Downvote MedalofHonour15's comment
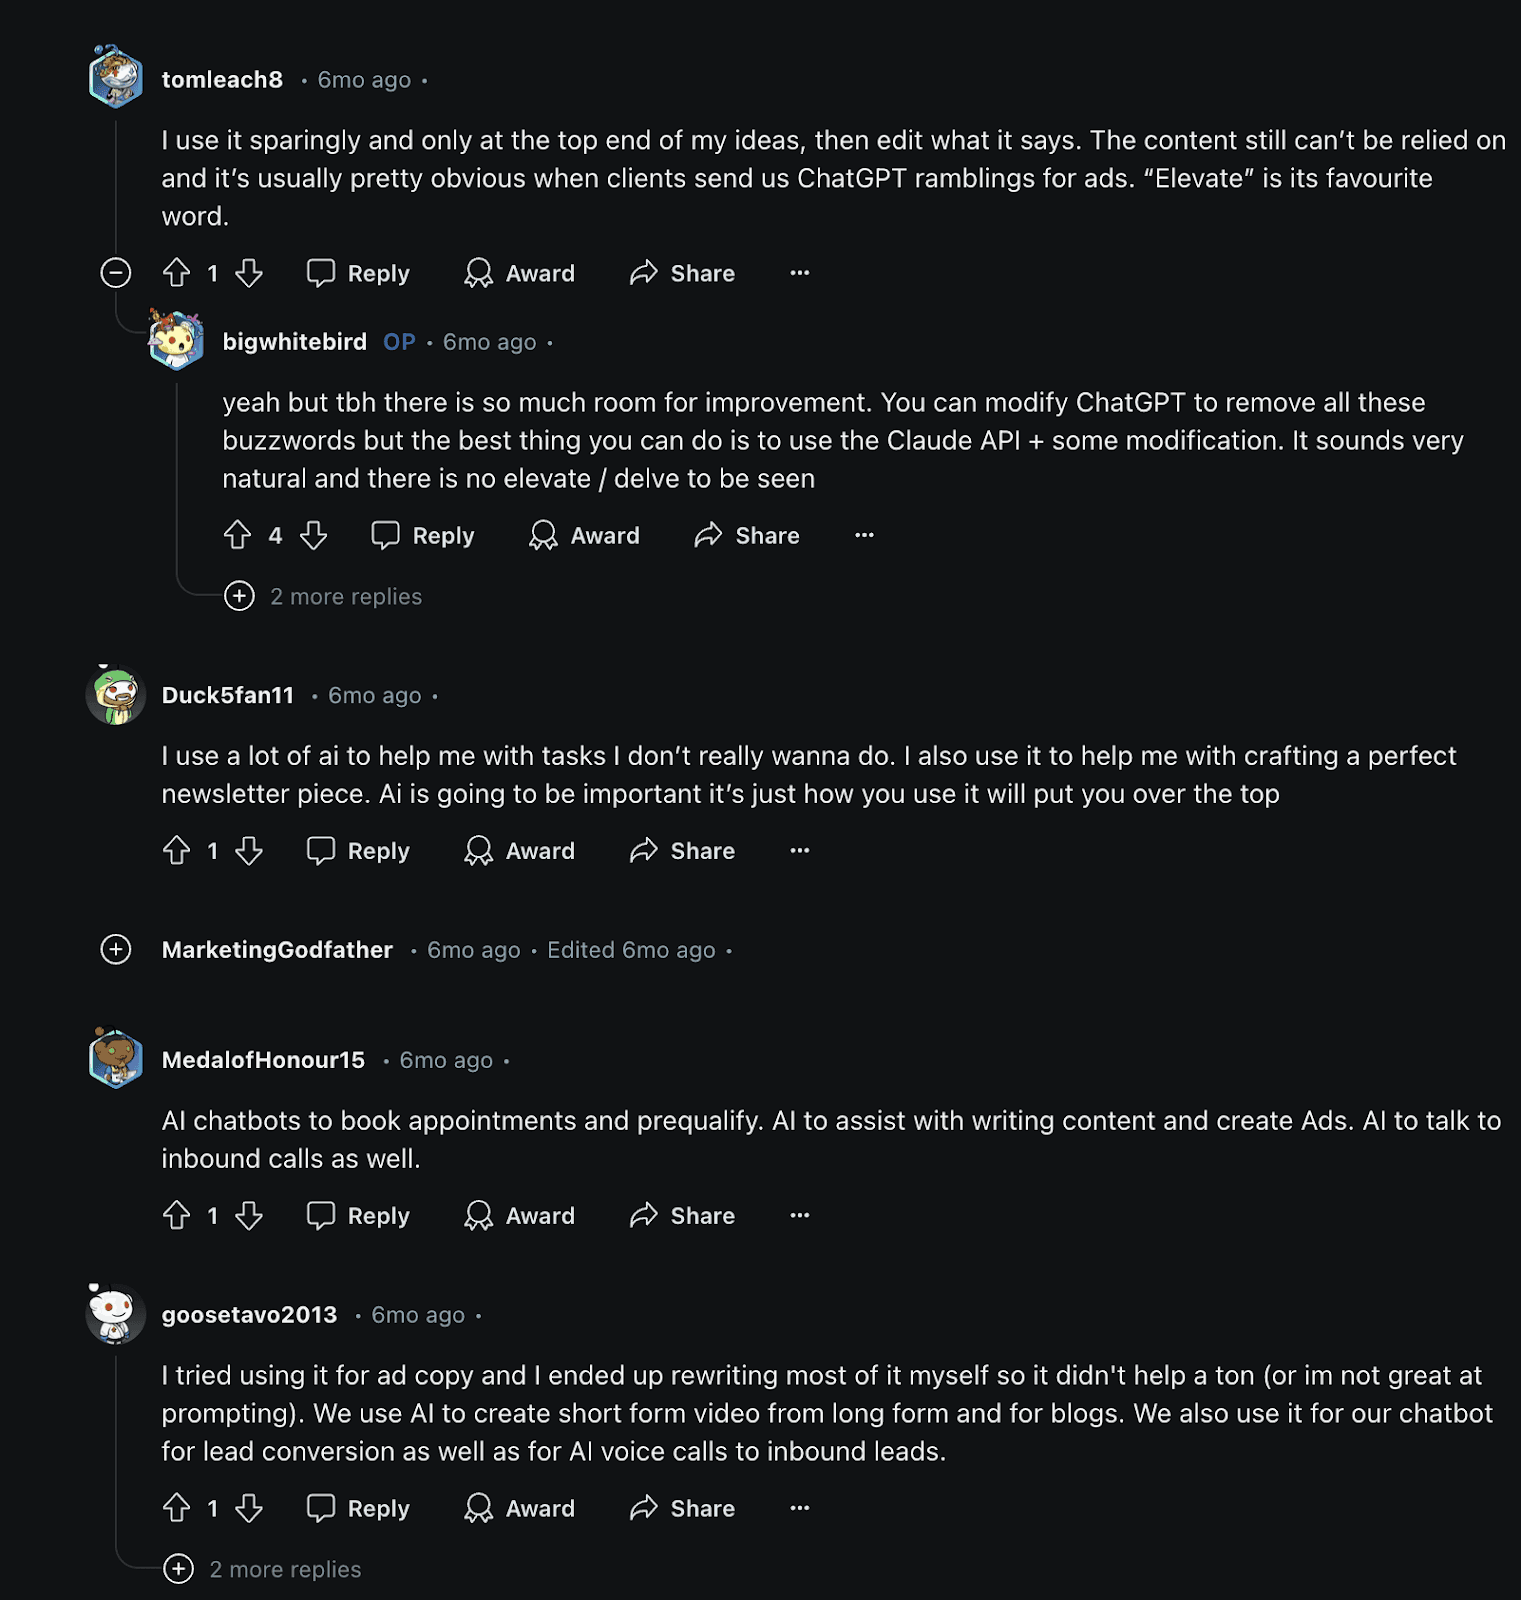 [x=249, y=1216]
